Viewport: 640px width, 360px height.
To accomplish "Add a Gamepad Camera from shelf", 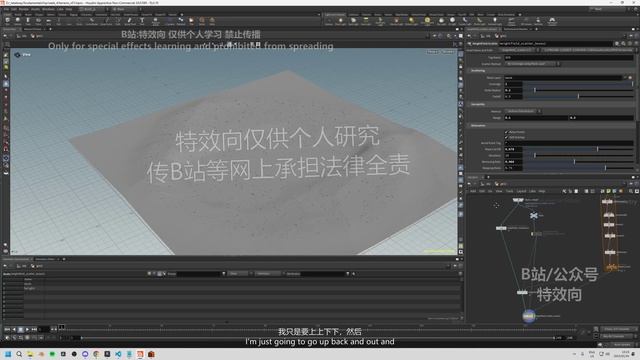I will (552, 21).
